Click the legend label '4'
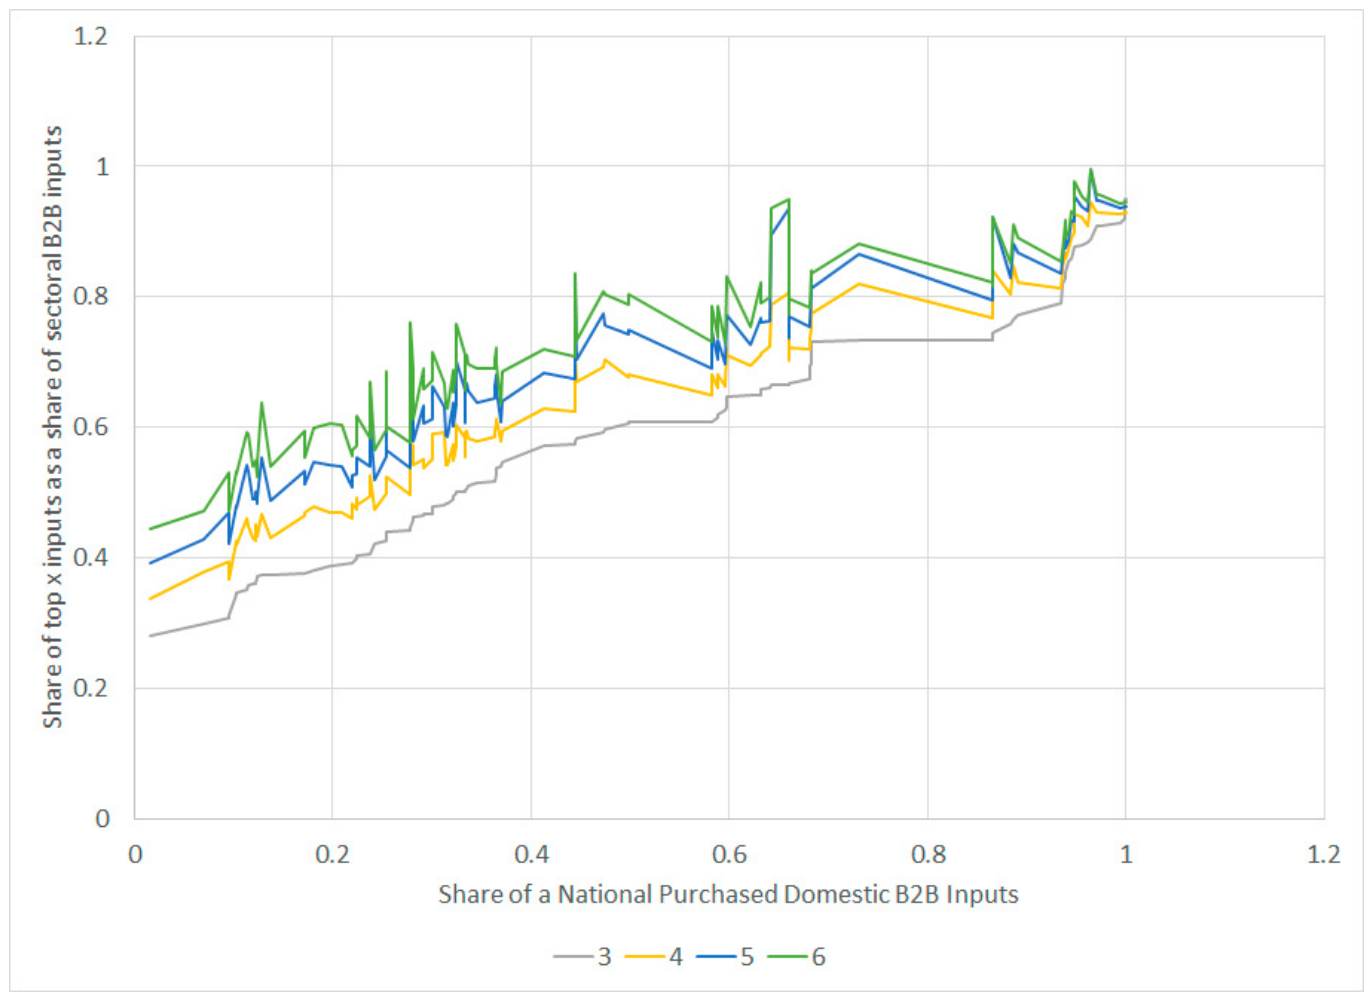Image resolution: width=1372 pixels, height=1000 pixels. [676, 957]
